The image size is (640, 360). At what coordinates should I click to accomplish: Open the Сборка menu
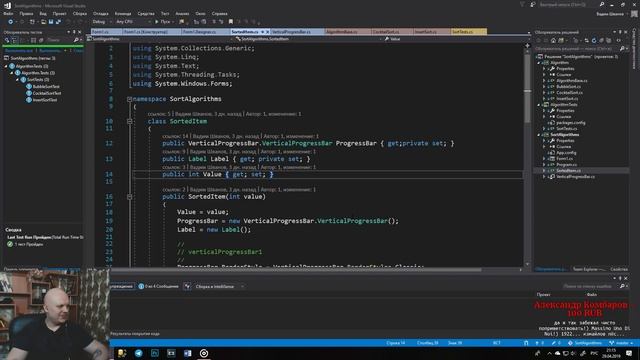pyautogui.click(x=80, y=13)
